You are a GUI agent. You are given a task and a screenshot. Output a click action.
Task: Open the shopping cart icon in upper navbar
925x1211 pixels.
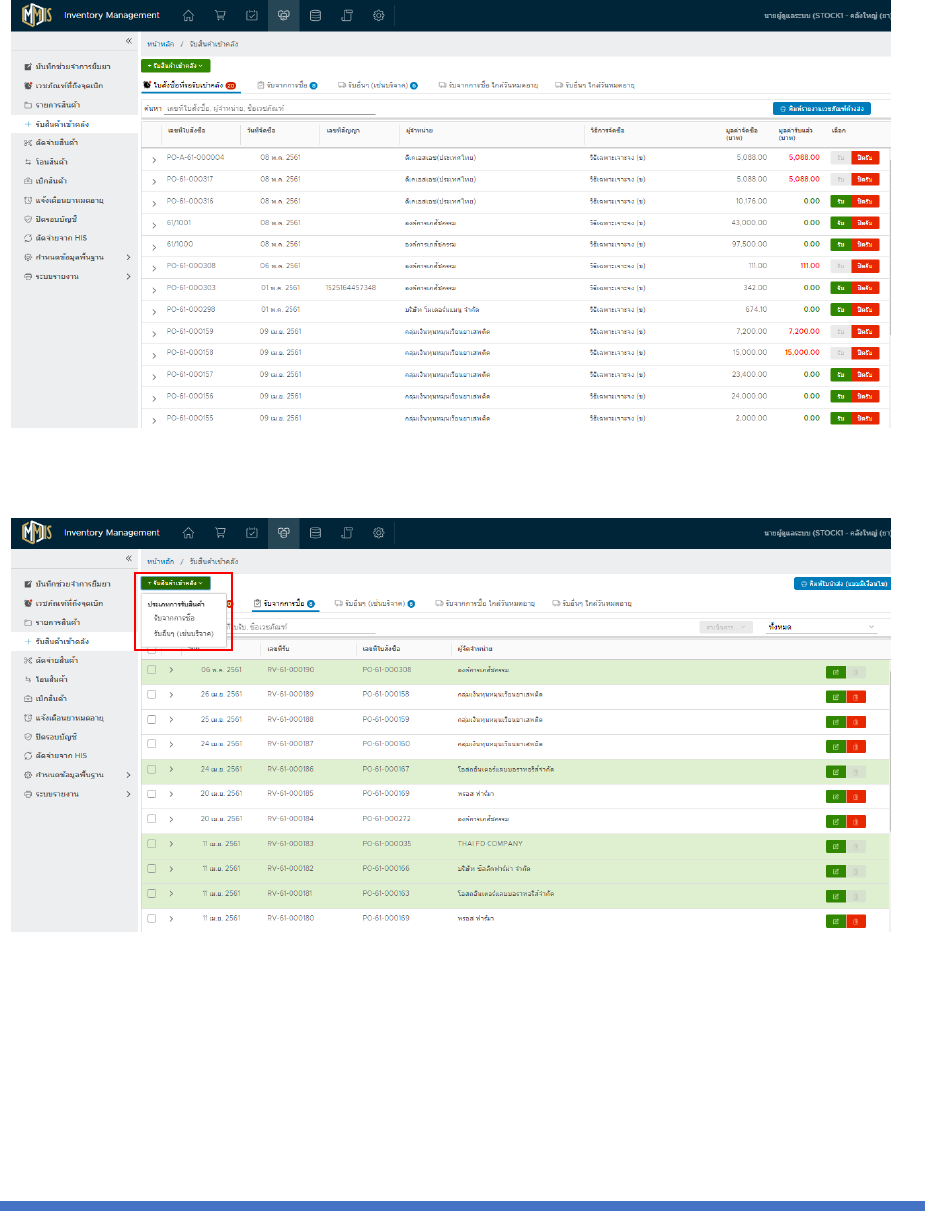click(220, 15)
